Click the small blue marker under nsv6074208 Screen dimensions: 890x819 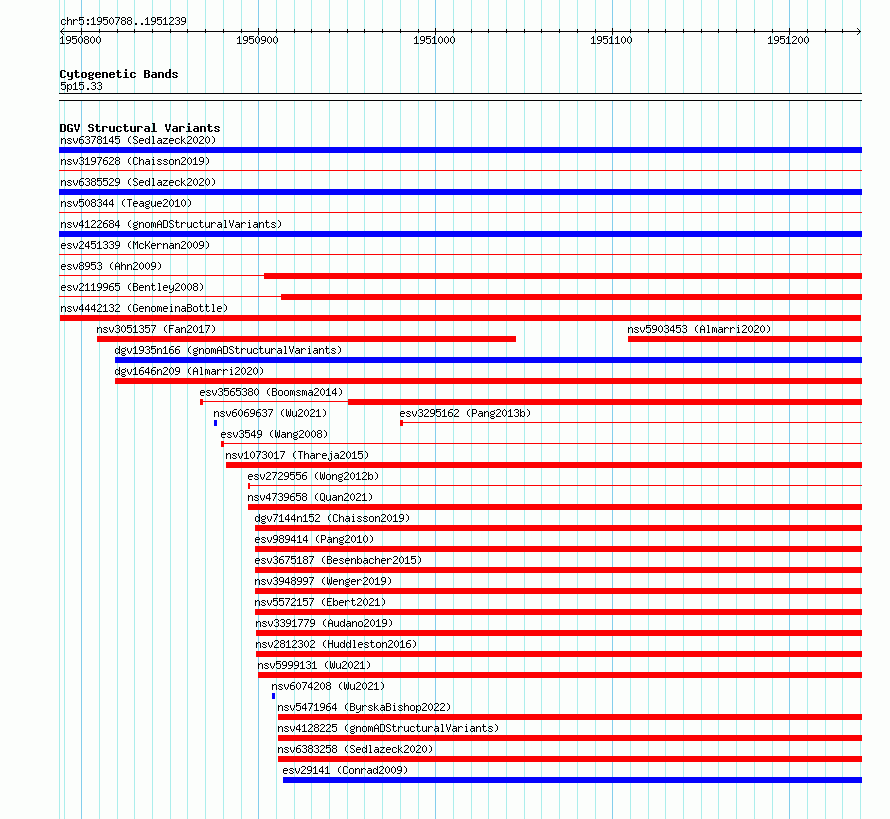[273, 696]
